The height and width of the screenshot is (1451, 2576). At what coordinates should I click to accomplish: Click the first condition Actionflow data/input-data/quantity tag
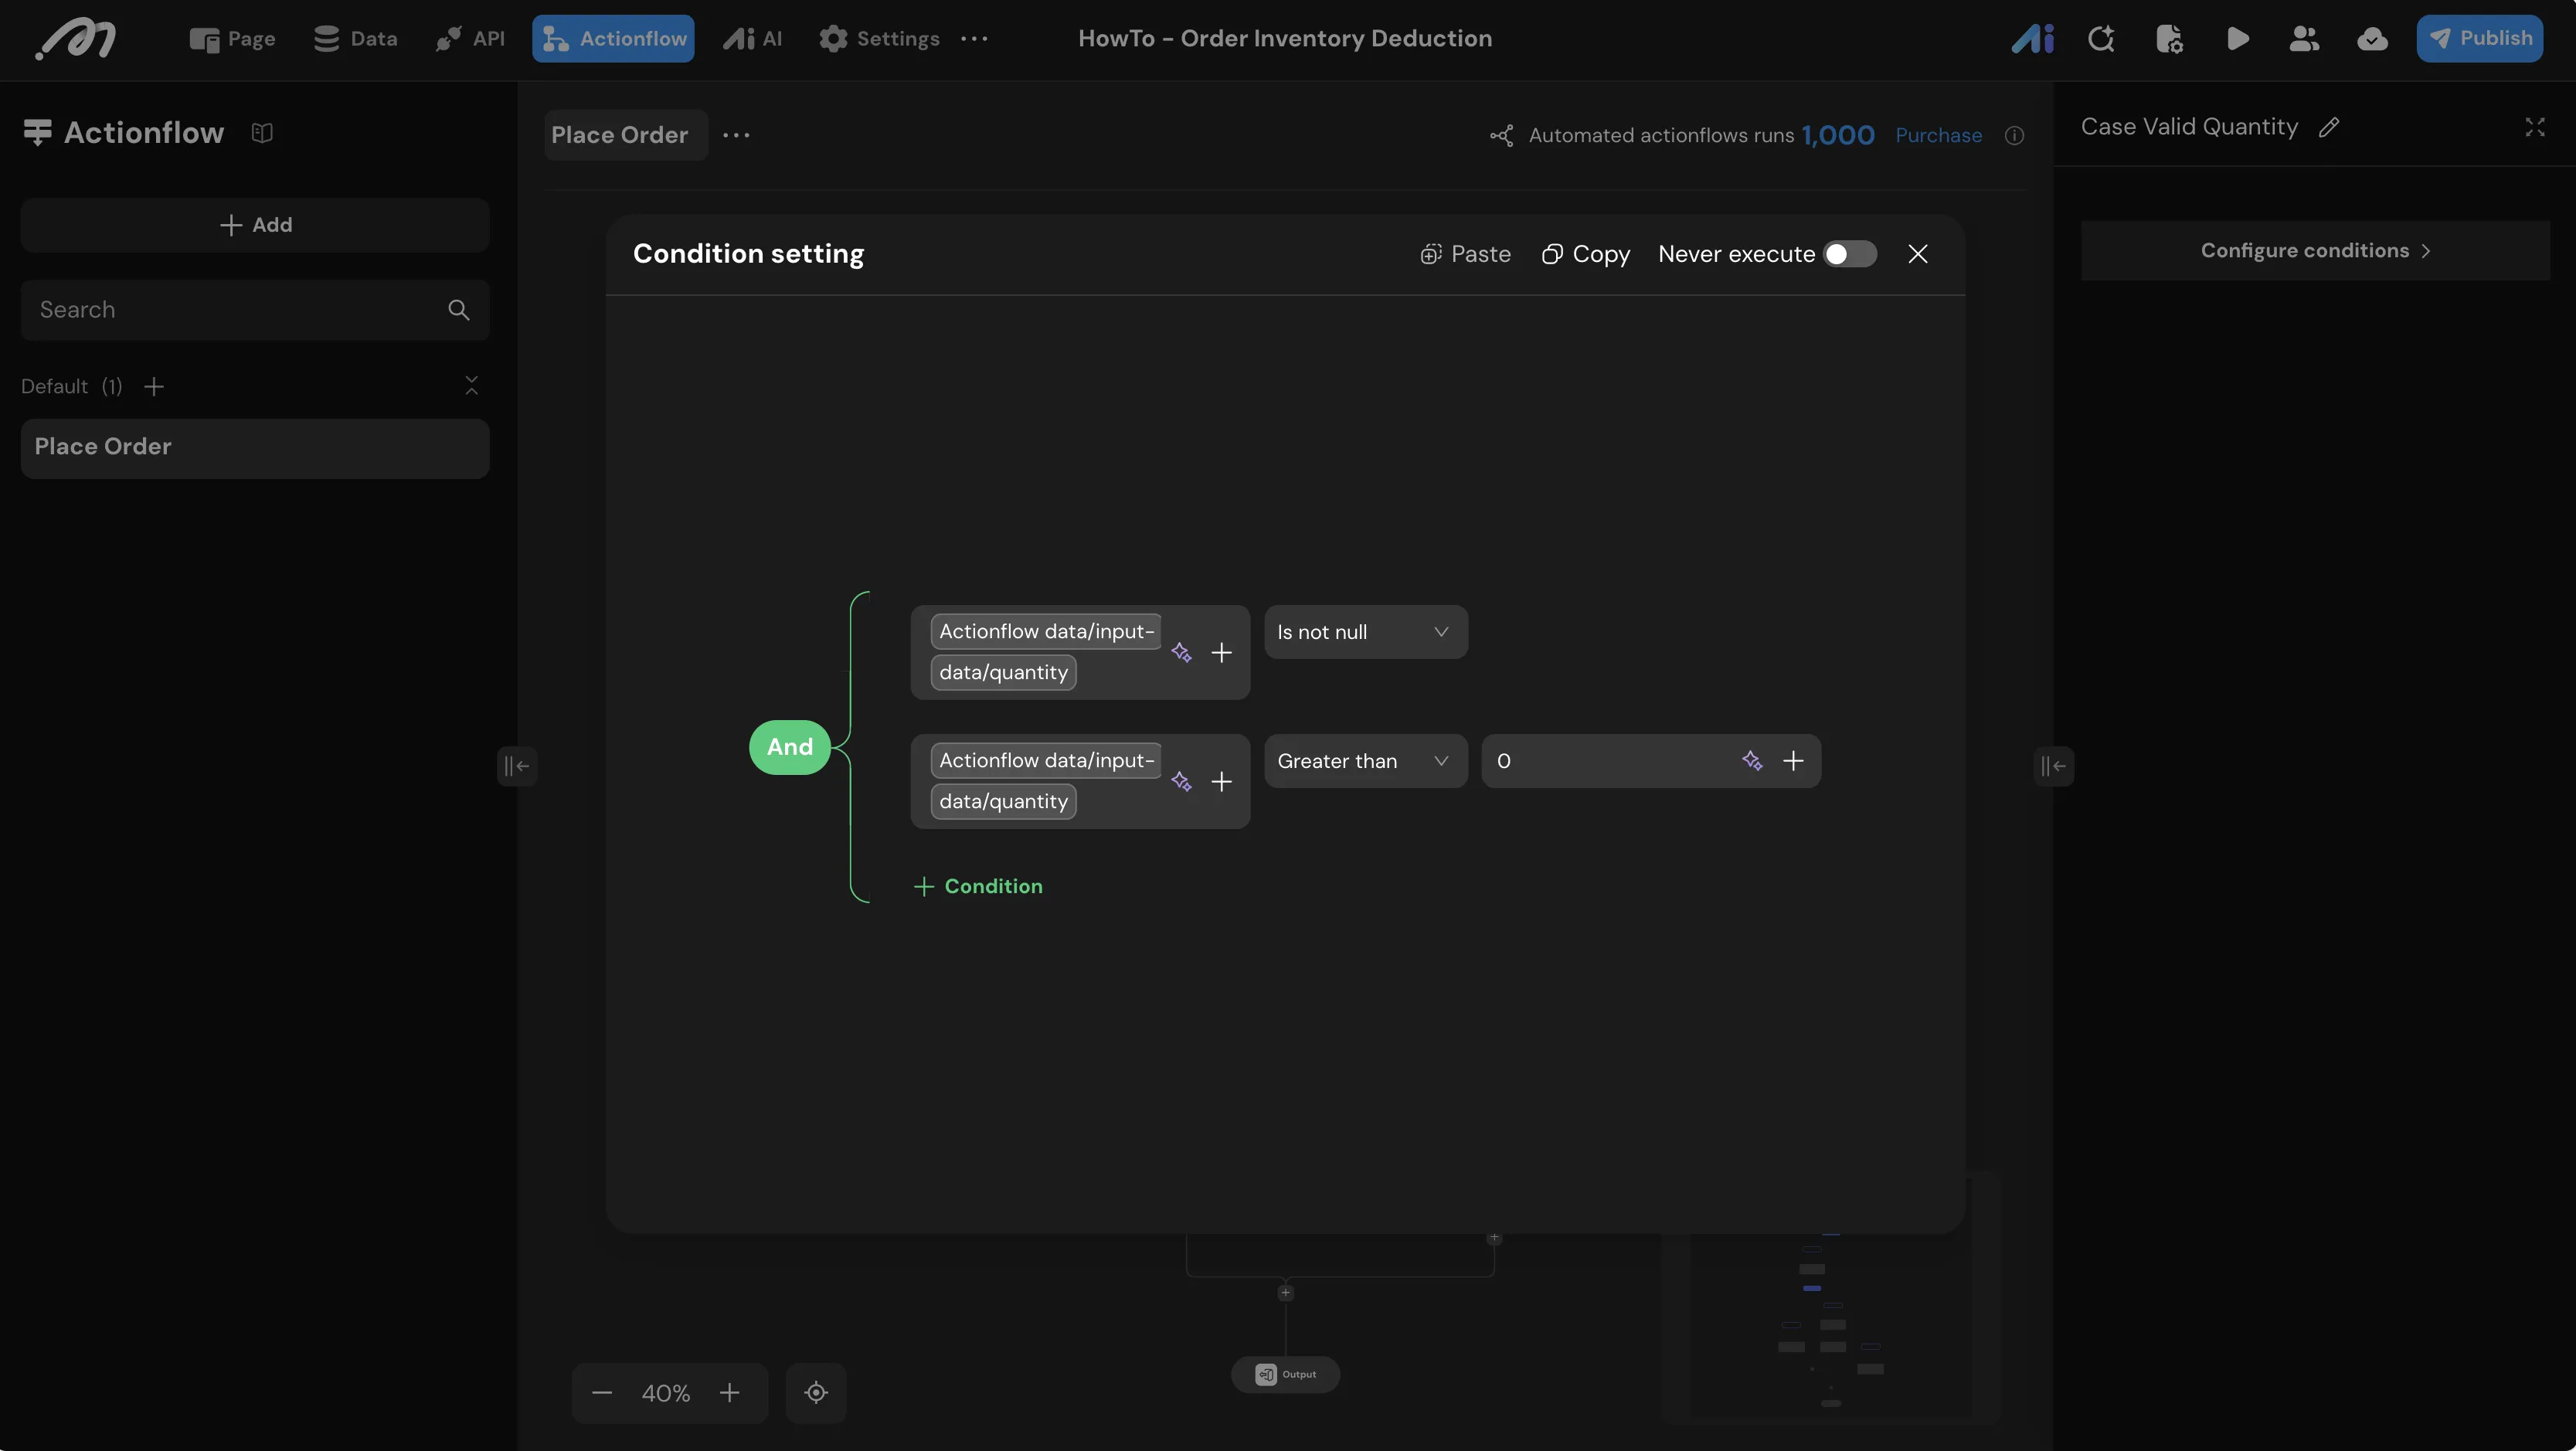coord(1046,652)
